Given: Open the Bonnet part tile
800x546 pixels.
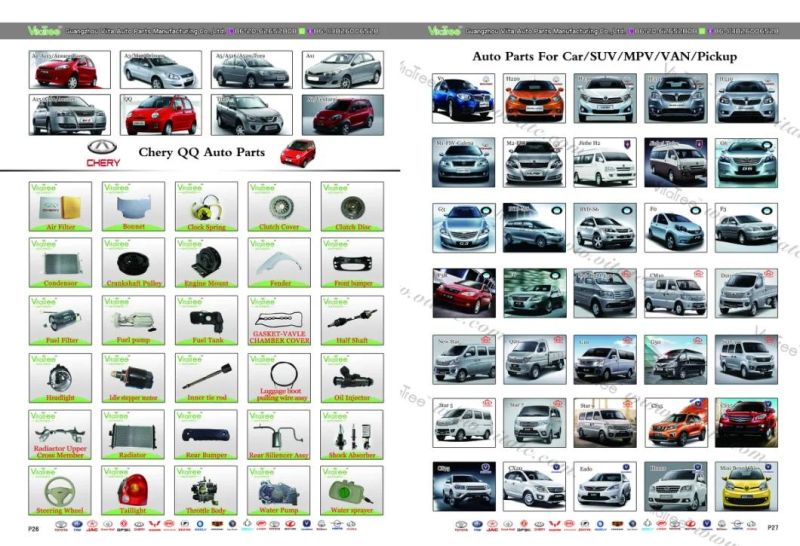Looking at the screenshot, I should (133, 206).
